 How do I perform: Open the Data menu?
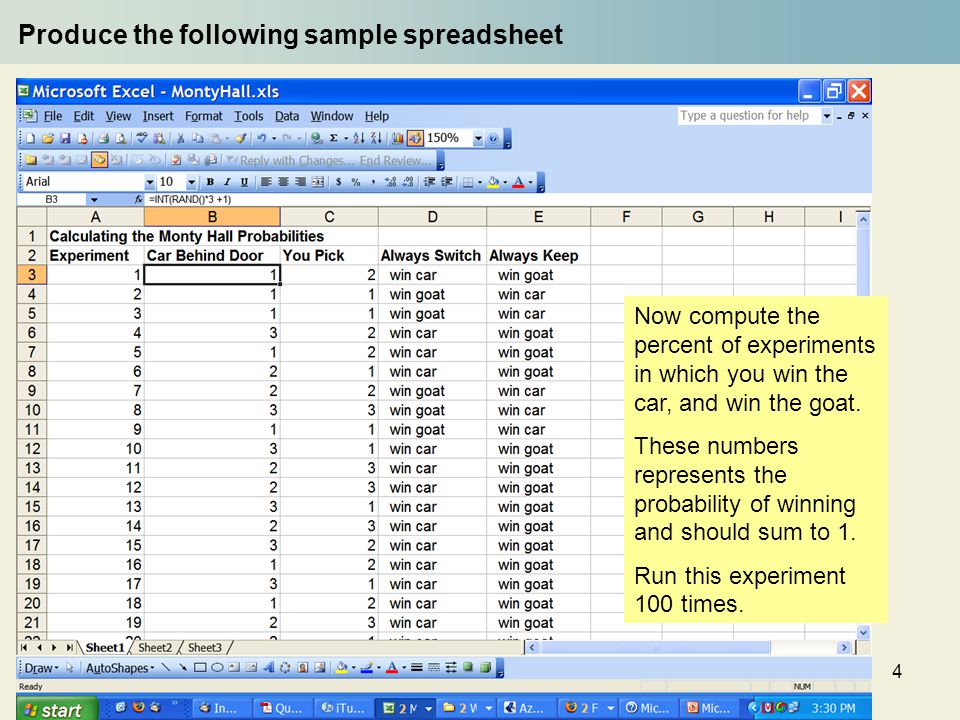(287, 116)
